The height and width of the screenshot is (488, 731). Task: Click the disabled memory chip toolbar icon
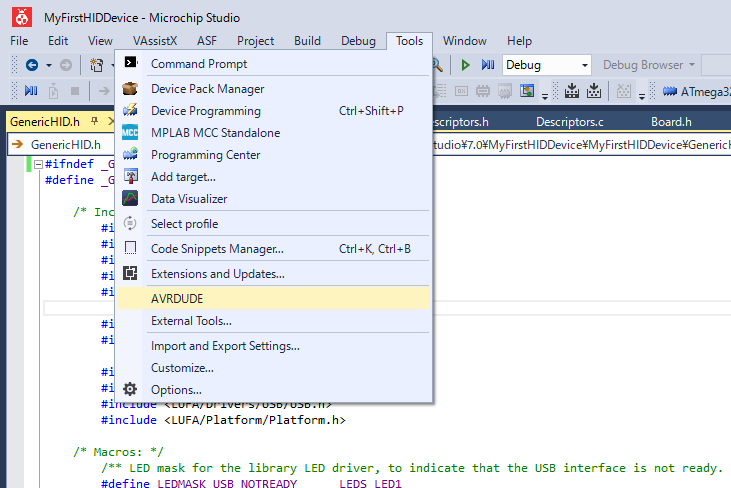[505, 91]
